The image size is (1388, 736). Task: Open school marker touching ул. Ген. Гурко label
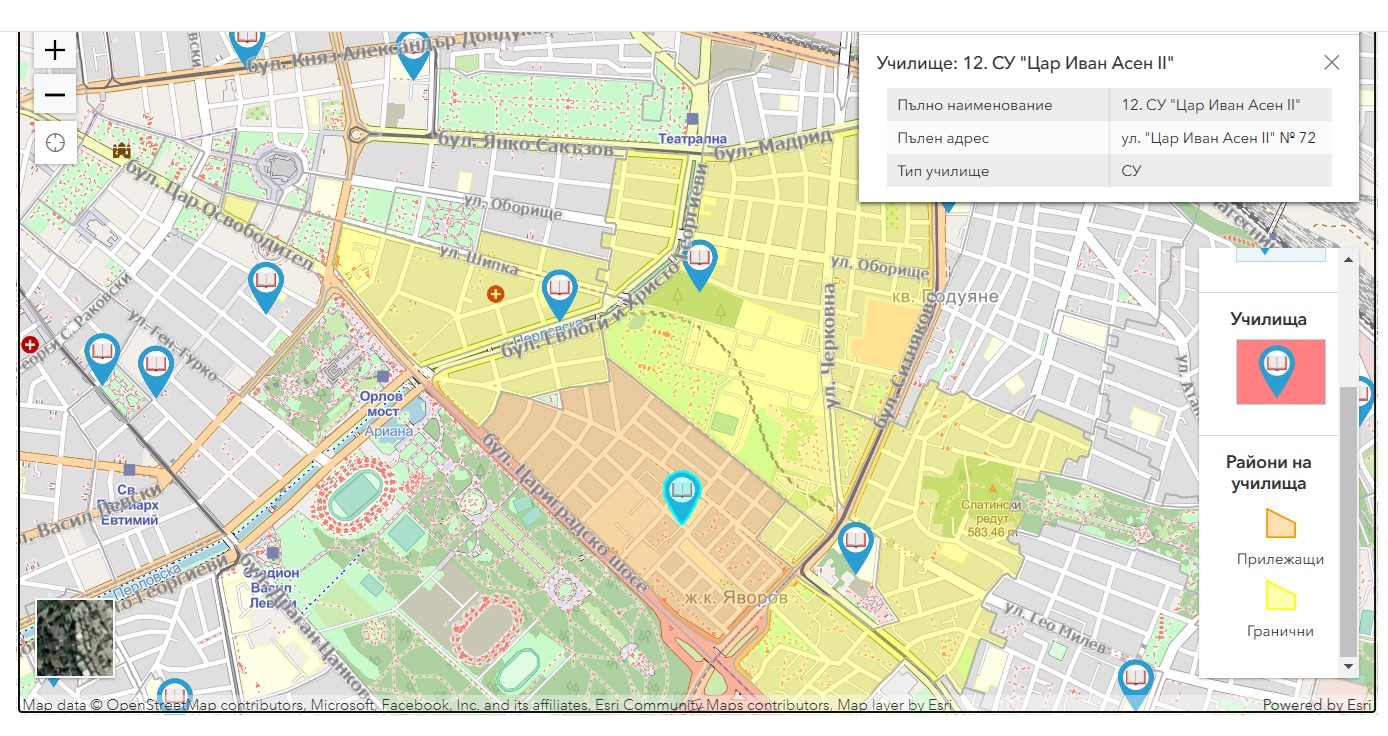click(155, 371)
